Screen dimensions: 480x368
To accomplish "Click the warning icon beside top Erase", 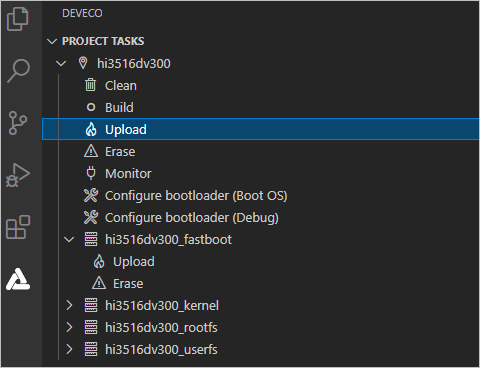I will point(91,151).
